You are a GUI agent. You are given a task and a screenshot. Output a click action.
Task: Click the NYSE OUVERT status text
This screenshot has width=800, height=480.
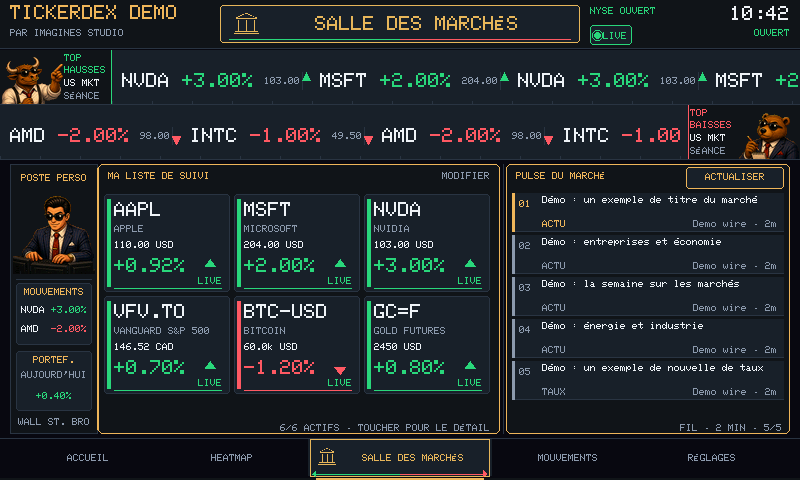click(622, 11)
